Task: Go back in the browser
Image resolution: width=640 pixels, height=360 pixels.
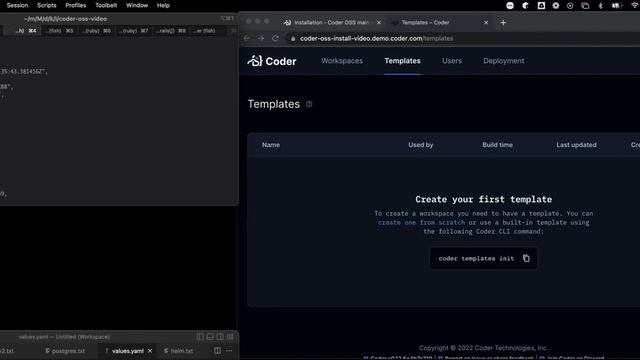Action: point(247,38)
